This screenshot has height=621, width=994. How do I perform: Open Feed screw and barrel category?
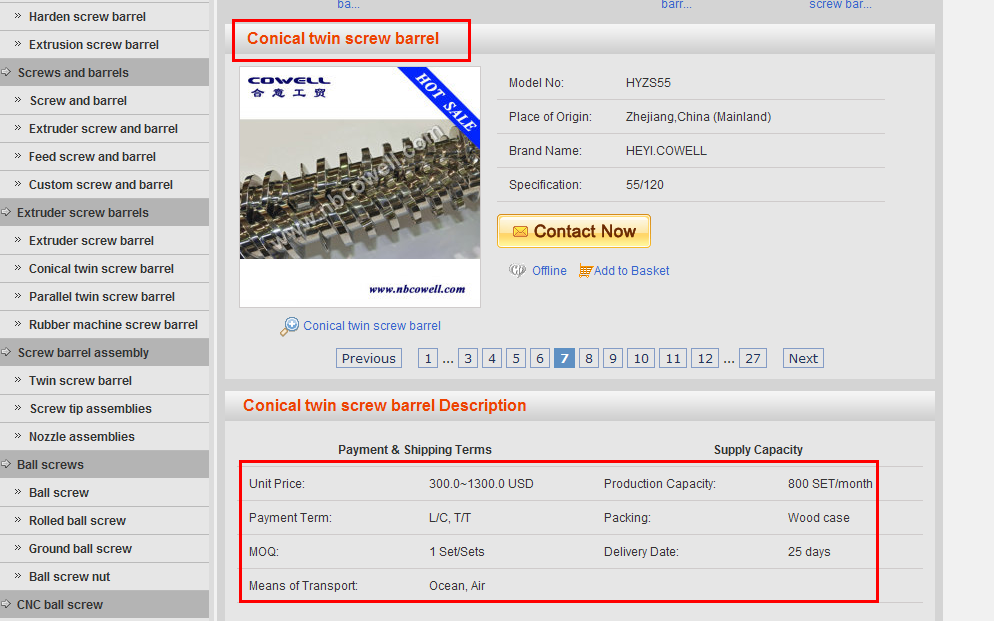point(92,157)
